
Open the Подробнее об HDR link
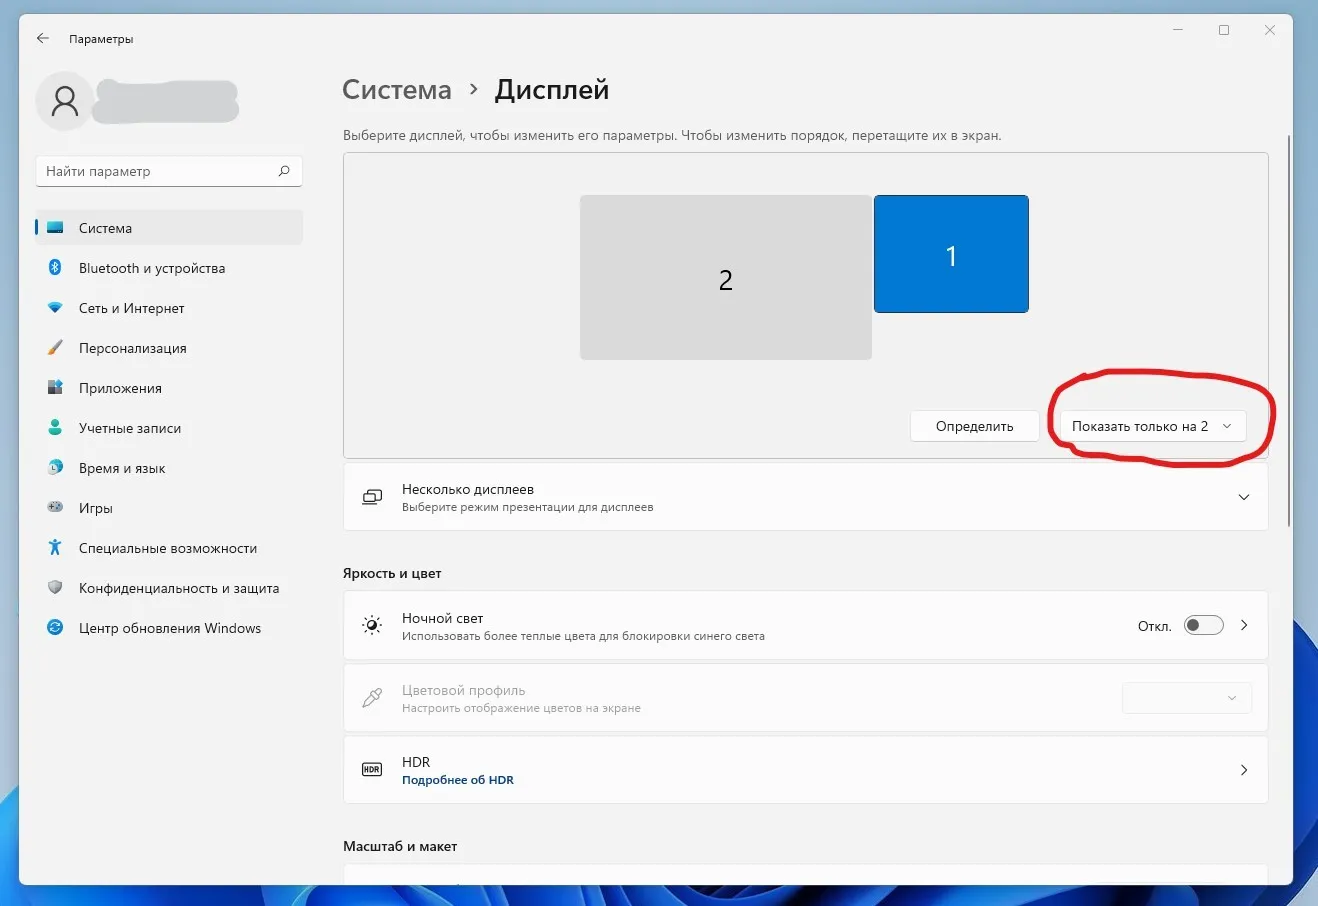point(458,780)
